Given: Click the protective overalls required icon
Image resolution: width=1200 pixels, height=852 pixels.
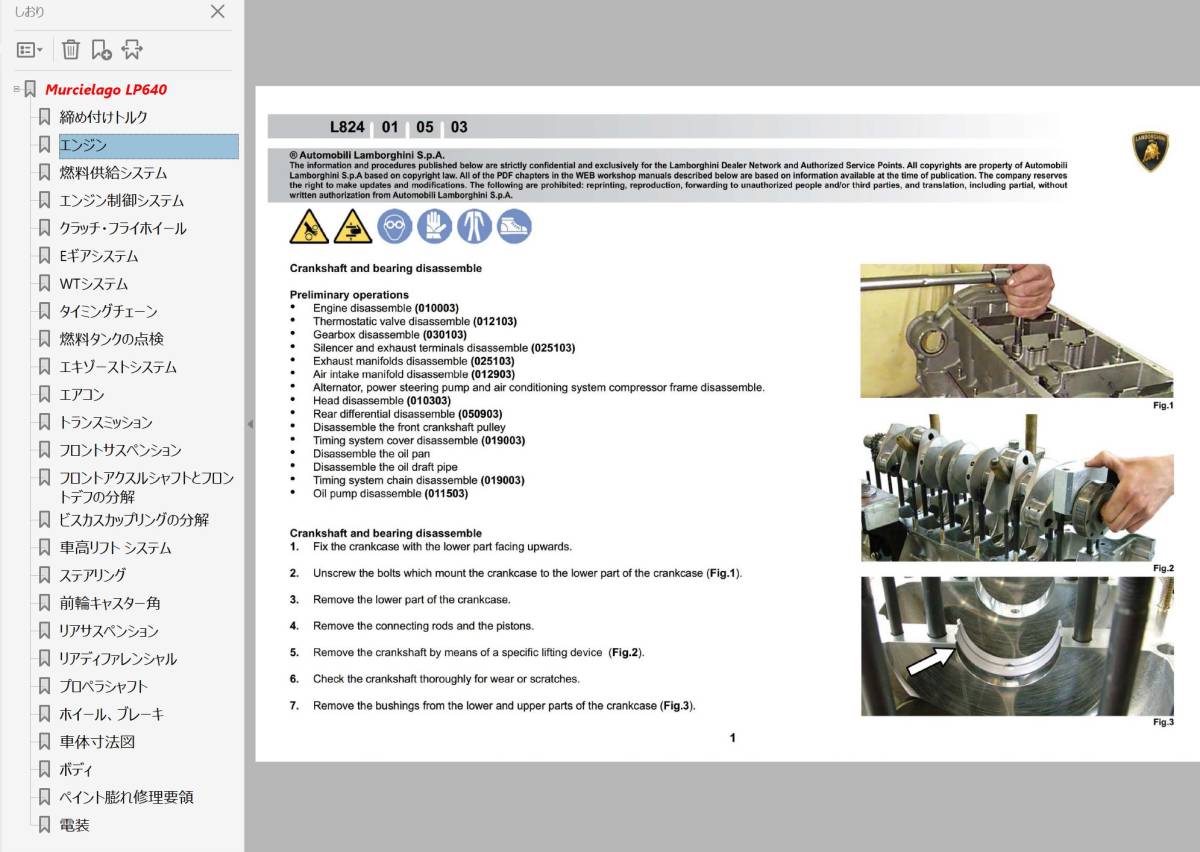Looking at the screenshot, I should [475, 227].
